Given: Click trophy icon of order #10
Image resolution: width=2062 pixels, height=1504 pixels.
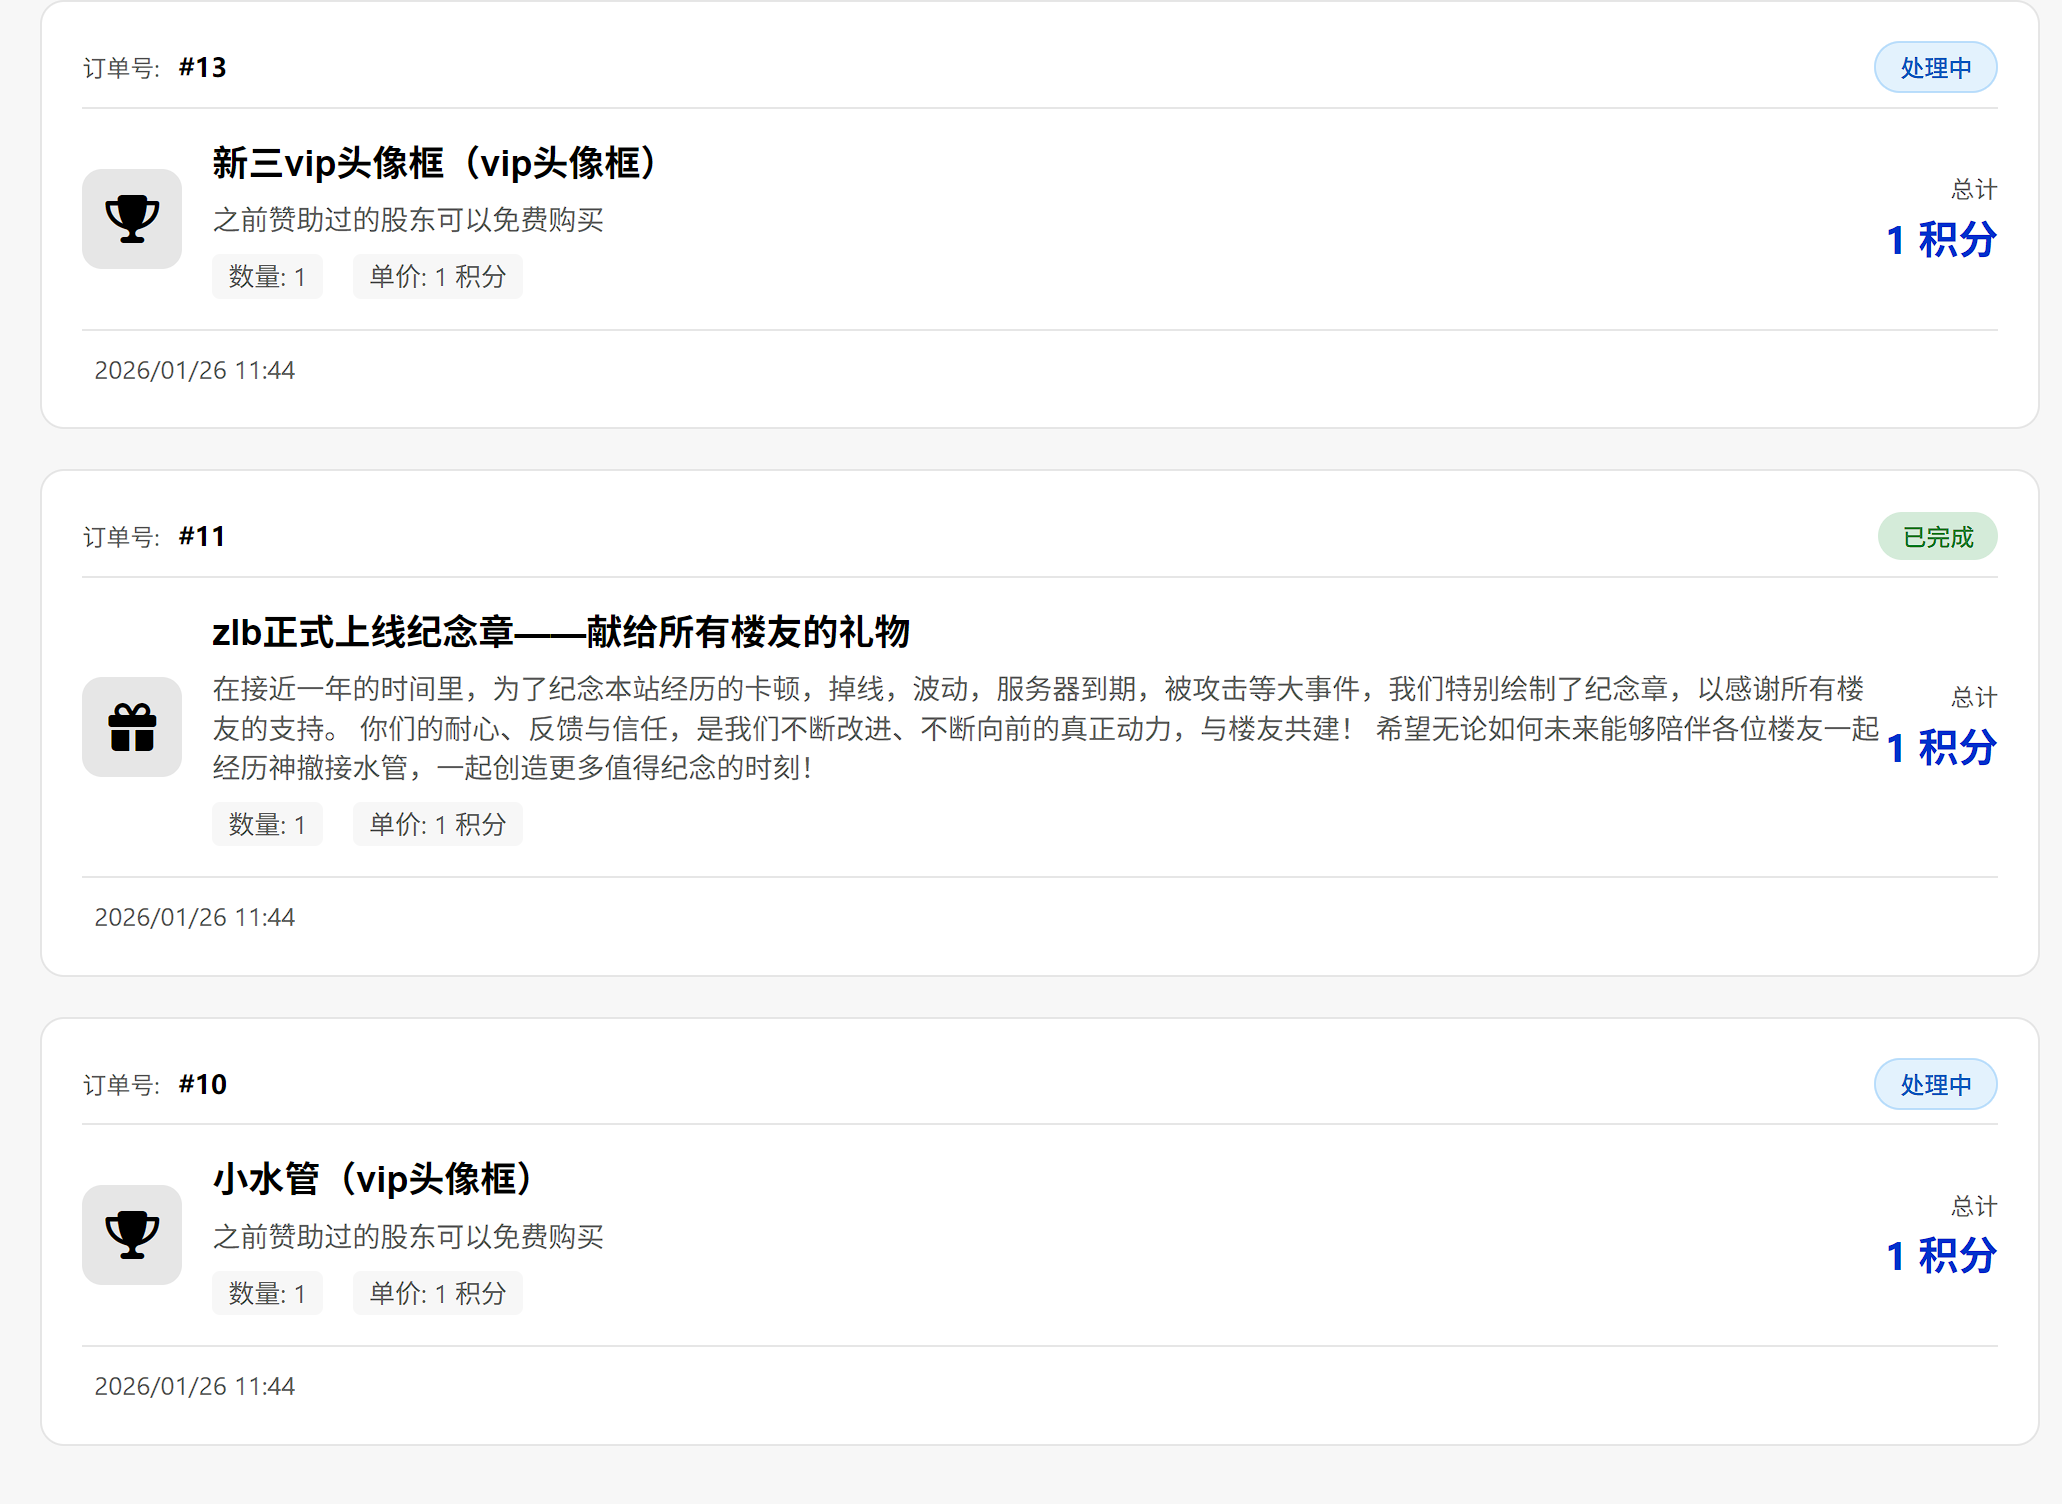Looking at the screenshot, I should point(132,1235).
